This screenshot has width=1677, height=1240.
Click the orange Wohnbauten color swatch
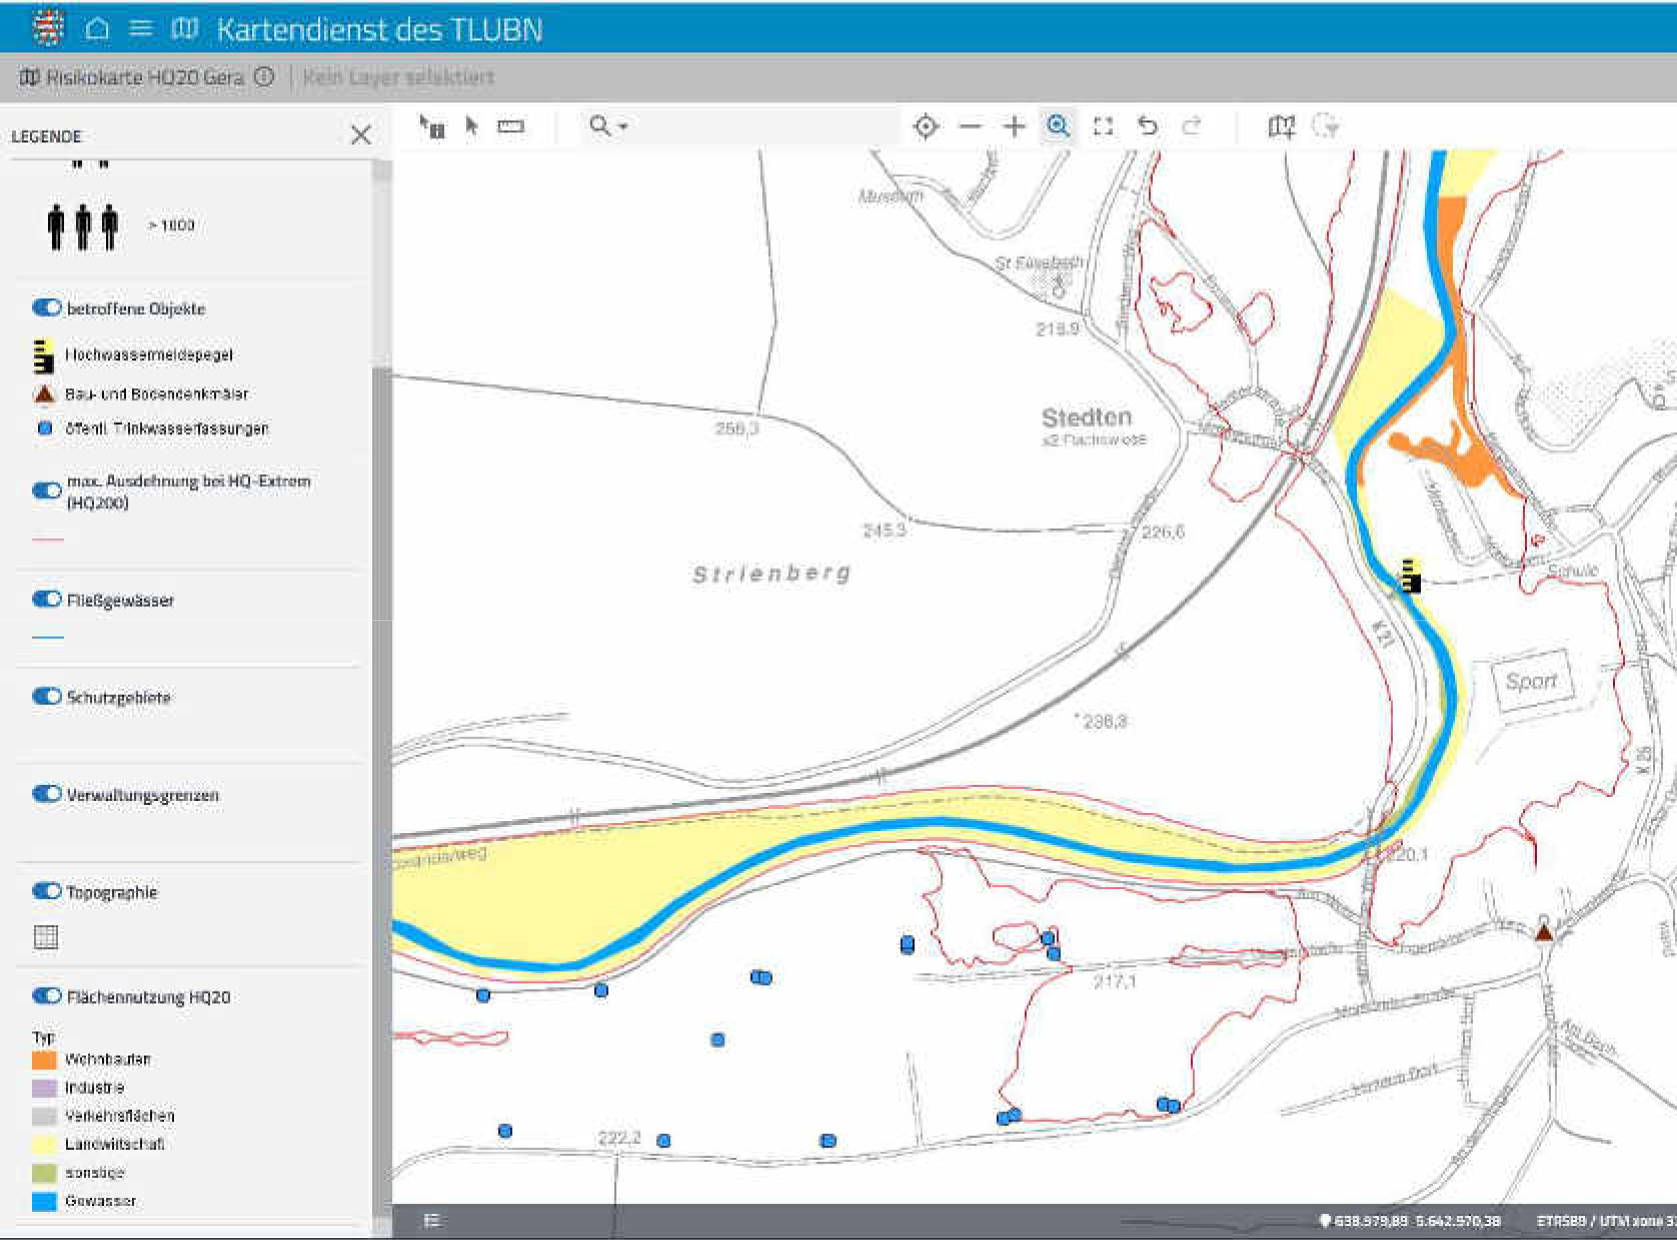coord(44,1059)
